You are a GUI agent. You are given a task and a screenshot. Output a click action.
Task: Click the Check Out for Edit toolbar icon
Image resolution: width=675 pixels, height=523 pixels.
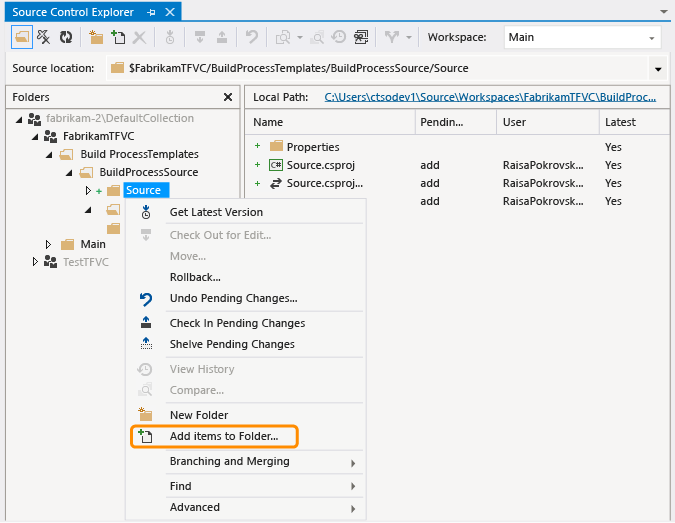[x=200, y=37]
